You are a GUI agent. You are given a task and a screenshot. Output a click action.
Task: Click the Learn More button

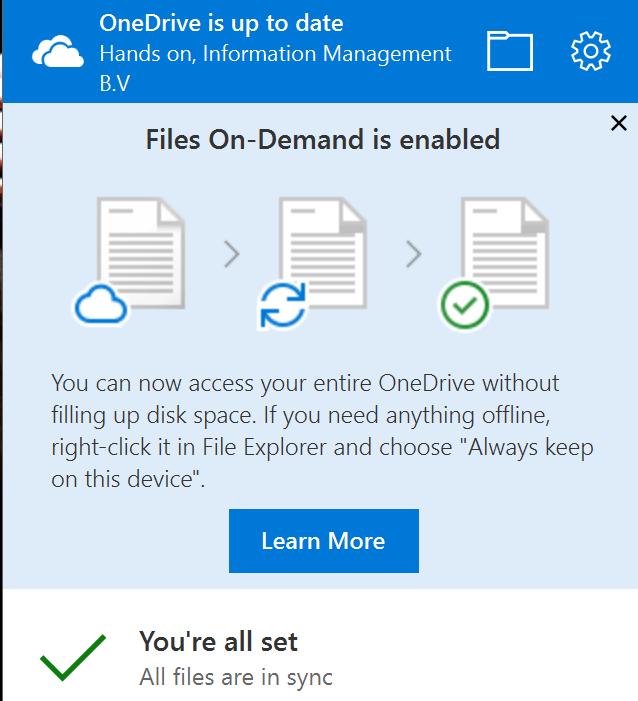tap(323, 541)
